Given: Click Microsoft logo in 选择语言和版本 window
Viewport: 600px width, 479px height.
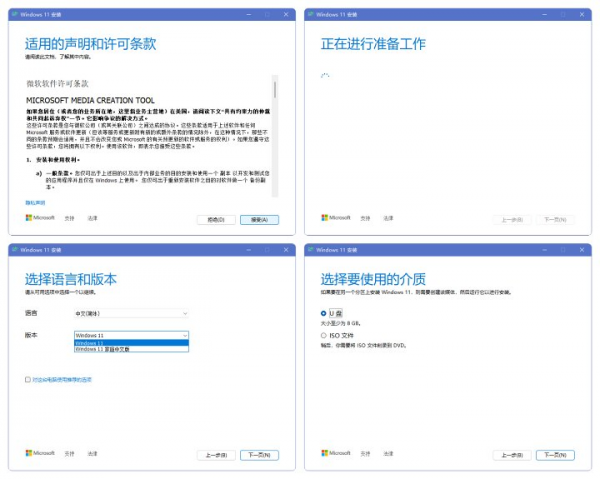Looking at the screenshot, I should click(x=40, y=453).
